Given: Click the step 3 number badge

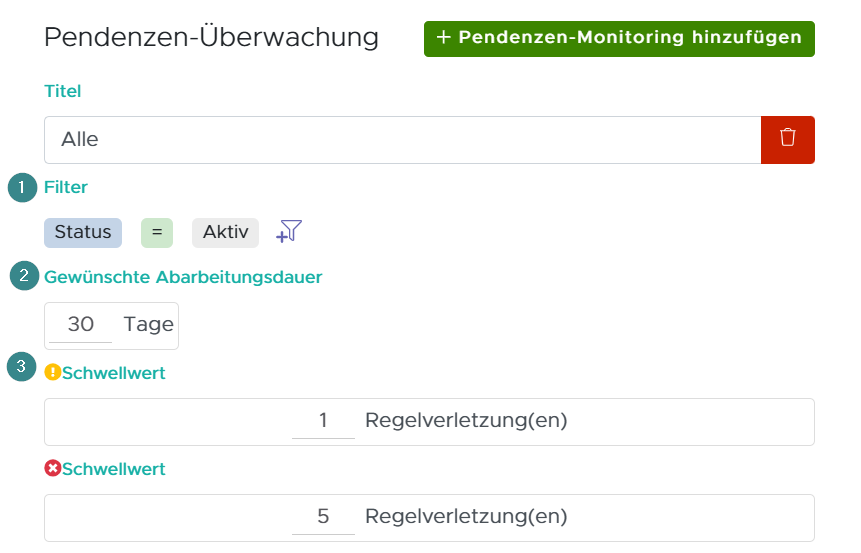Looking at the screenshot, I should 22,367.
